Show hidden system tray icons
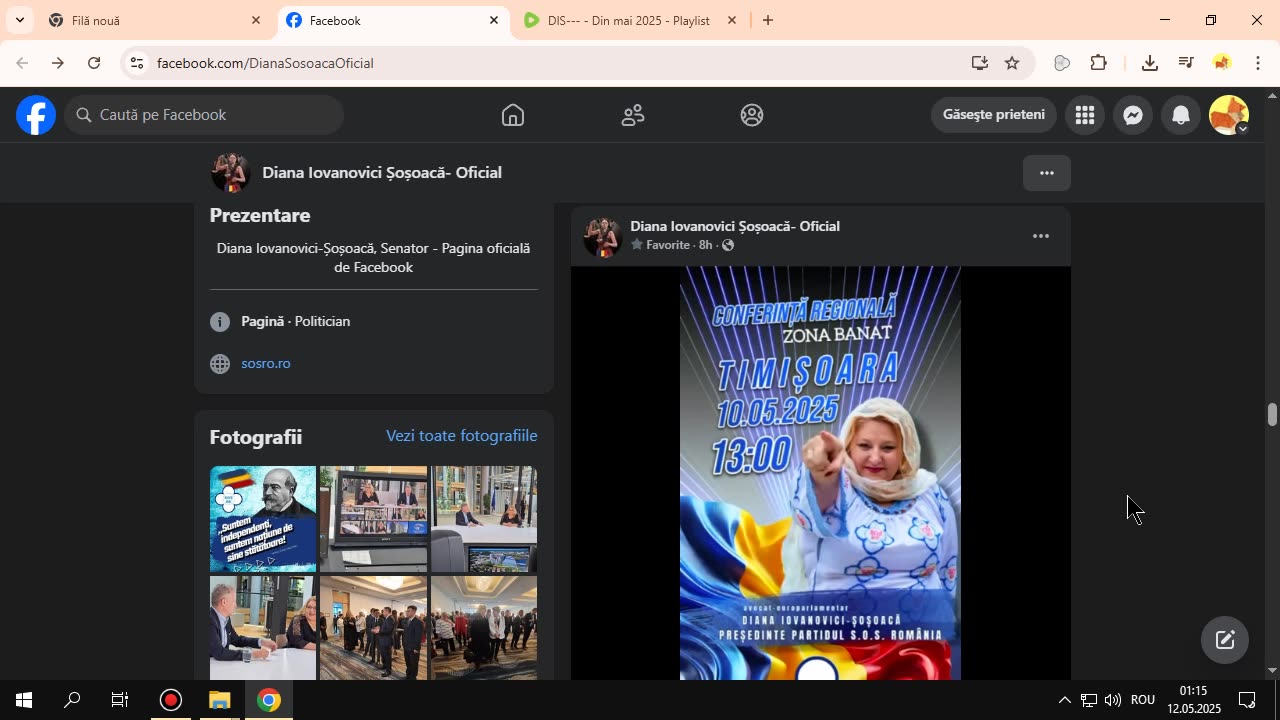Screen dimensions: 1280x720 (1064, 700)
